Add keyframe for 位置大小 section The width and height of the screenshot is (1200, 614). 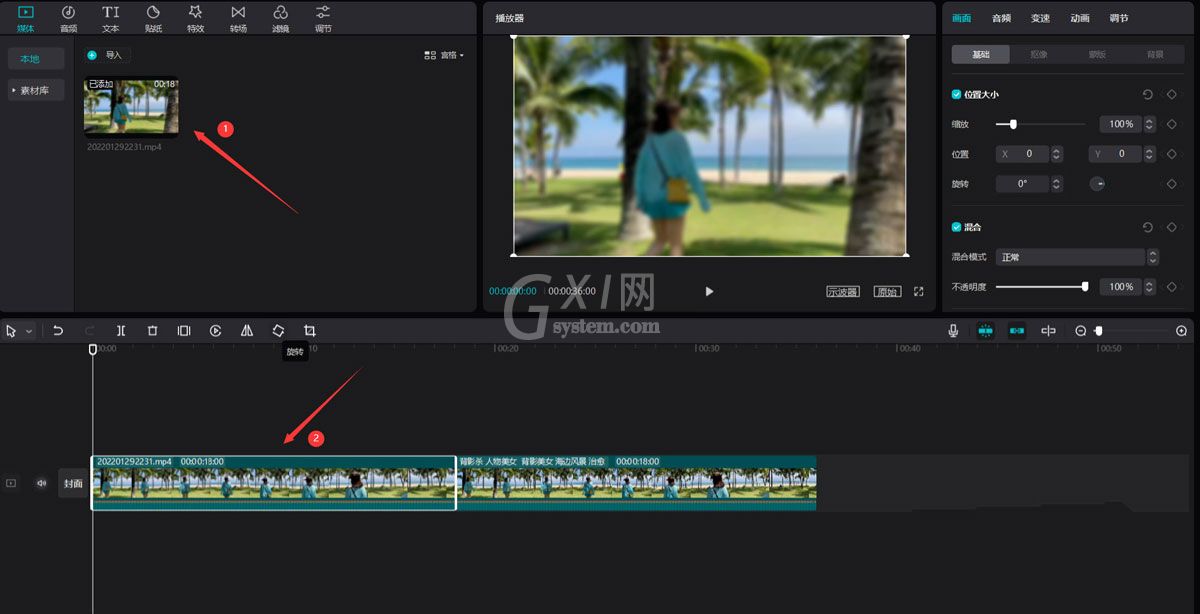(x=1172, y=94)
